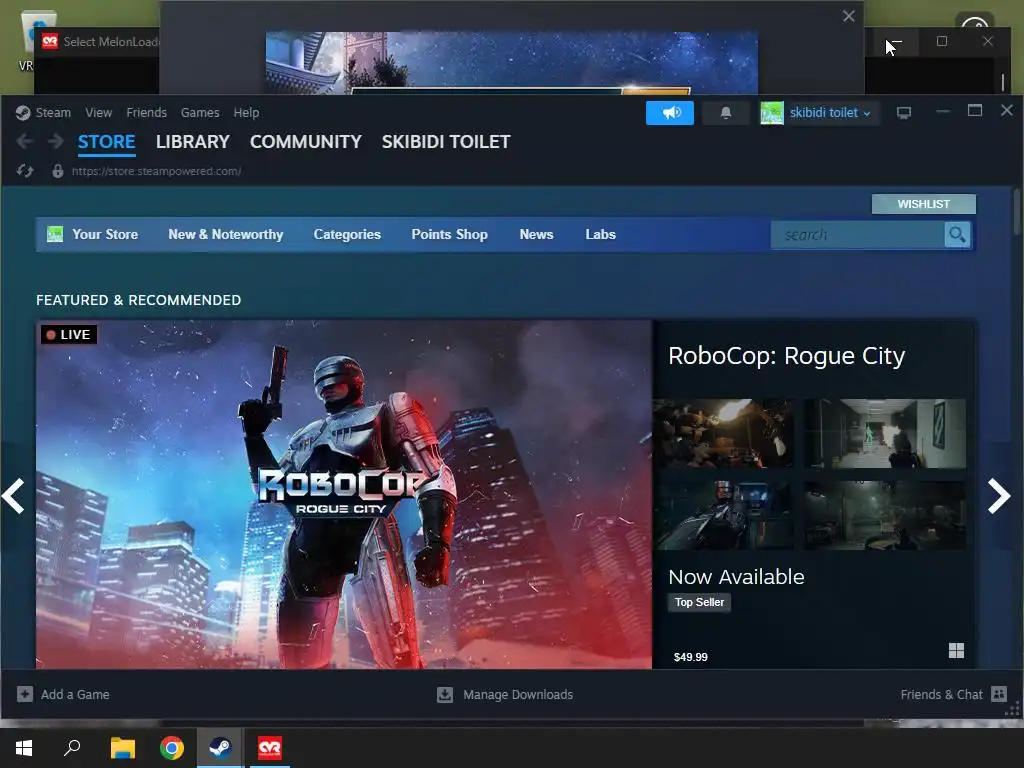This screenshot has height=768, width=1024.
Task: Open the Labs link
Action: (x=600, y=234)
